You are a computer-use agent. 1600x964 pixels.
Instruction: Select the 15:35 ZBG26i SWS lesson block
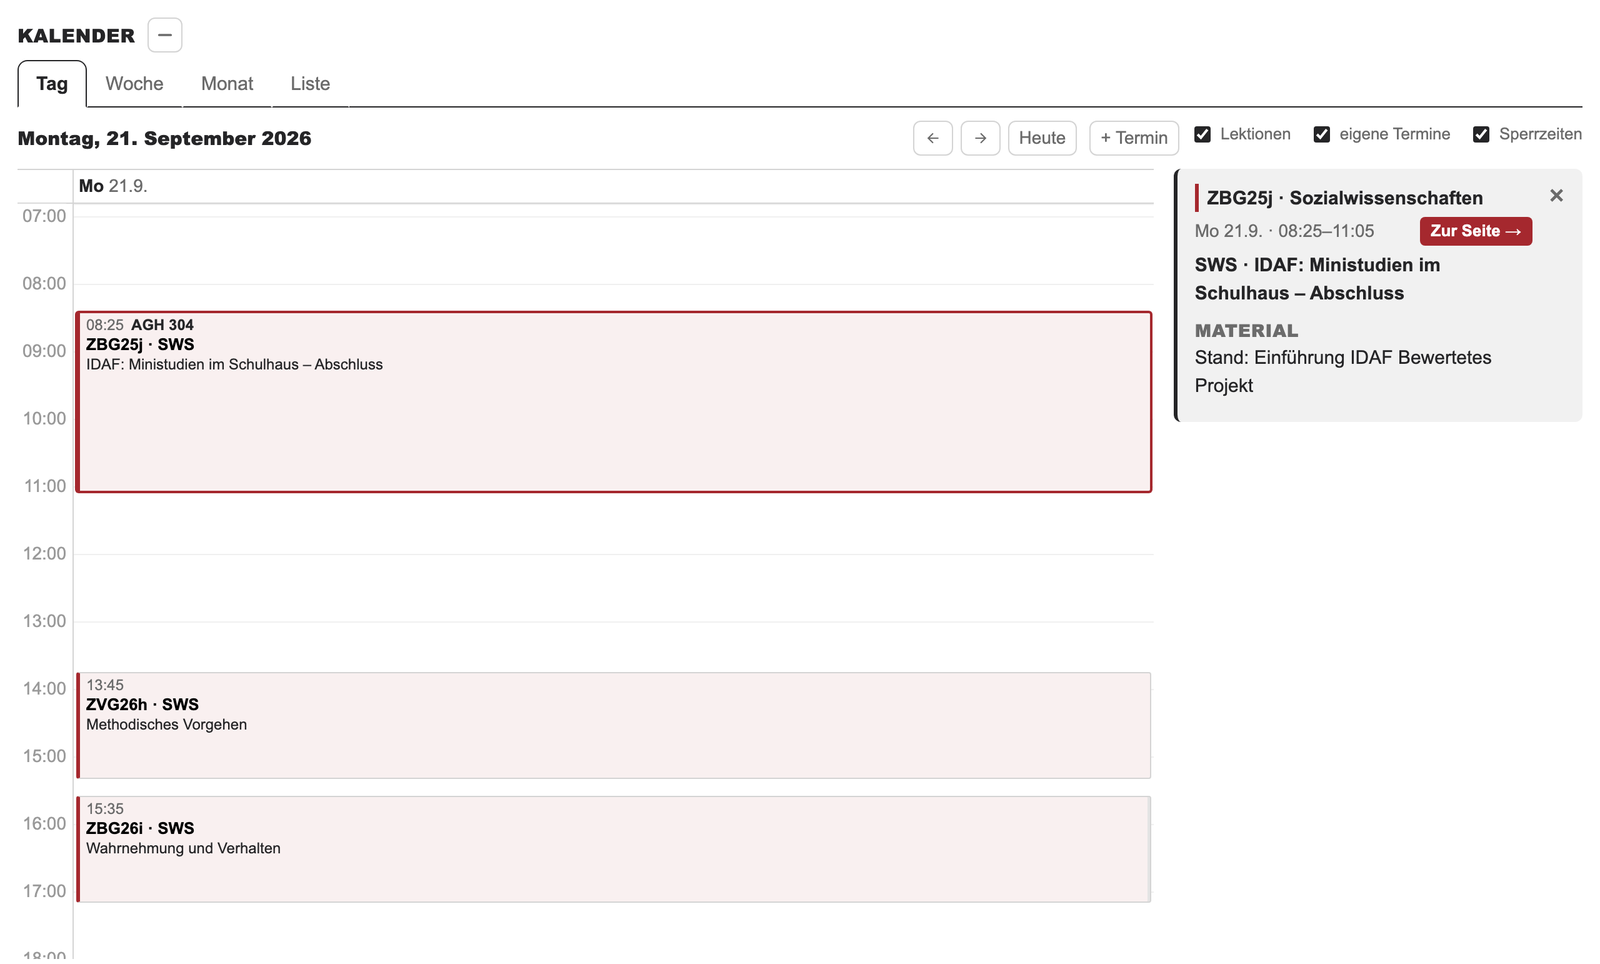pyautogui.click(x=614, y=849)
